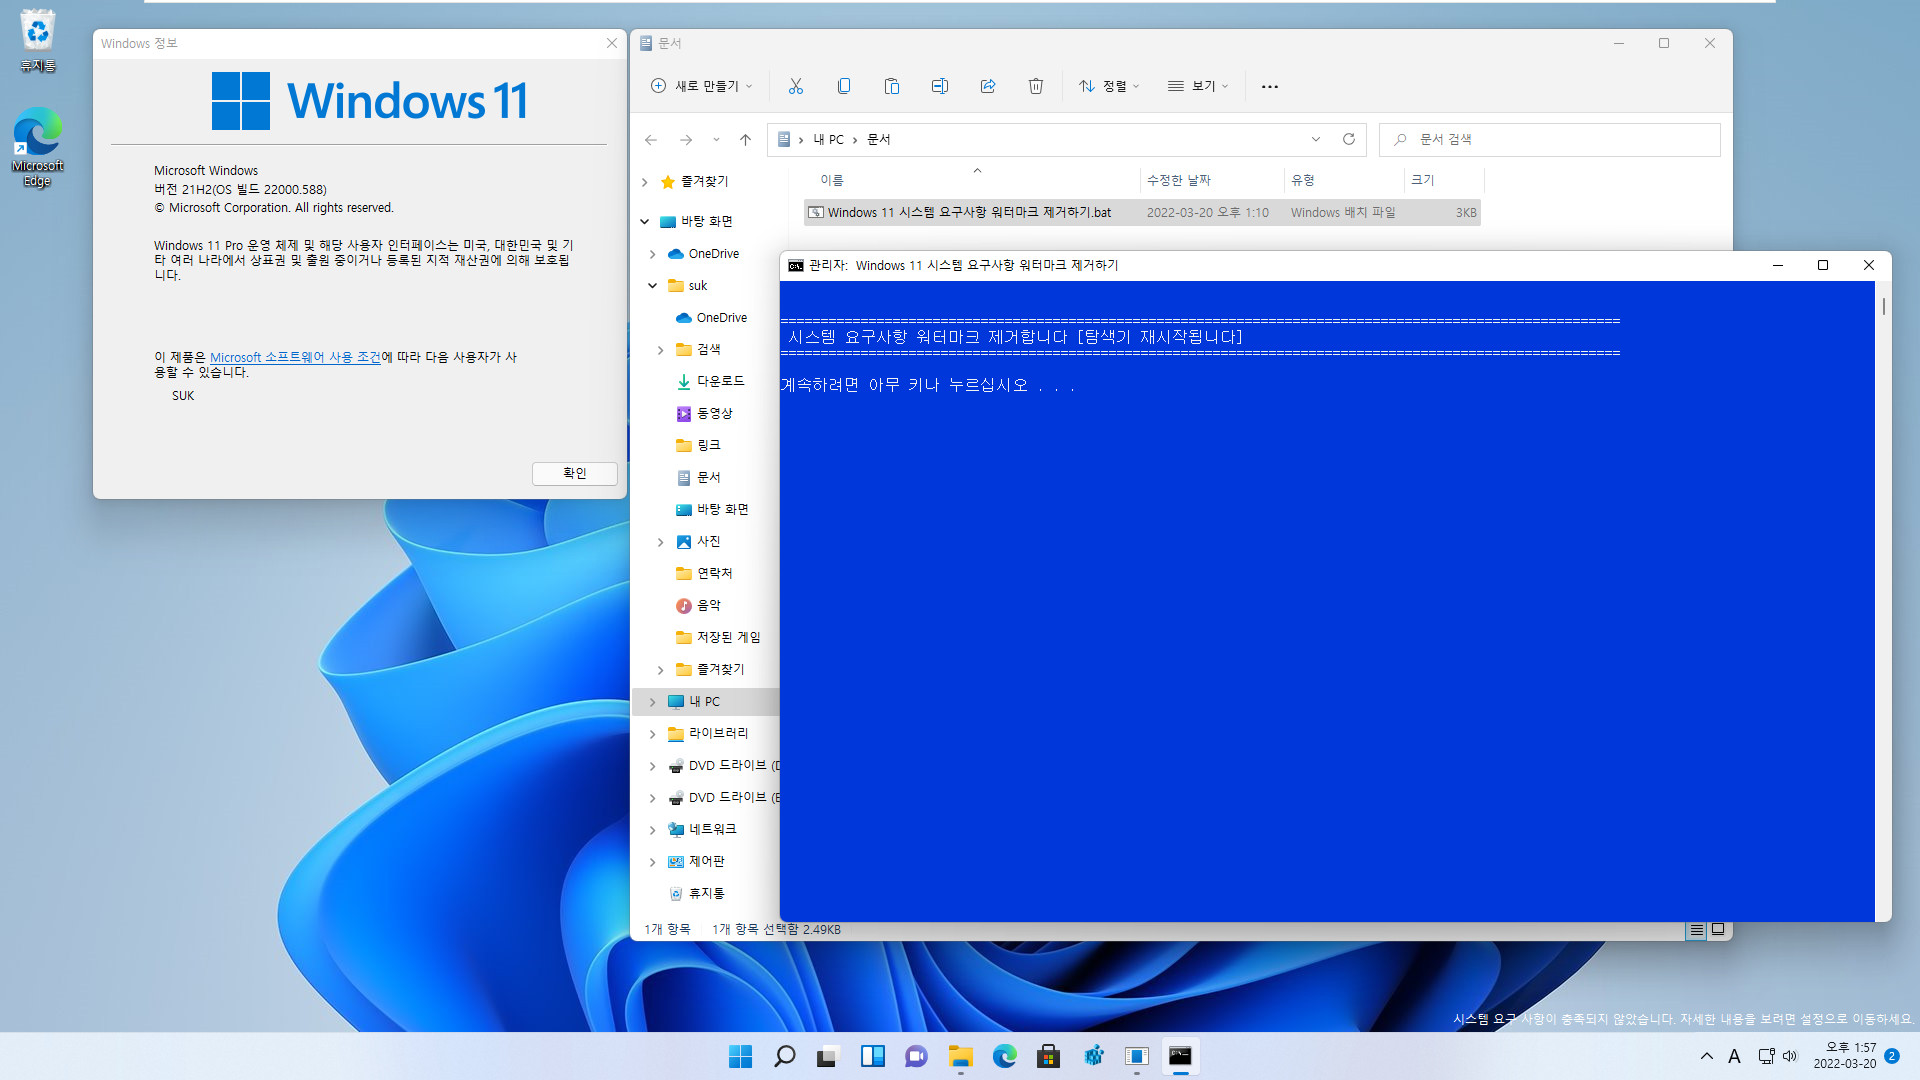Select 다운로드 in navigation tree
Screen dimensions: 1920x1080
(720, 382)
